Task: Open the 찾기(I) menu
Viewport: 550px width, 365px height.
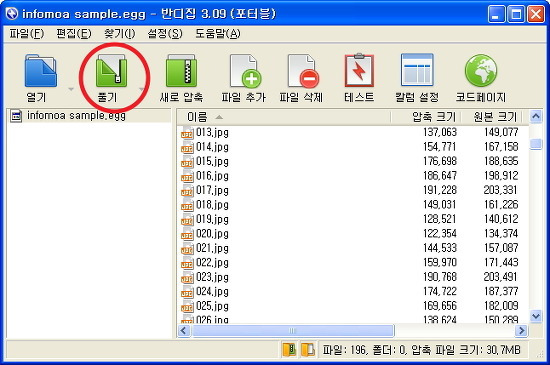Action: click(119, 34)
